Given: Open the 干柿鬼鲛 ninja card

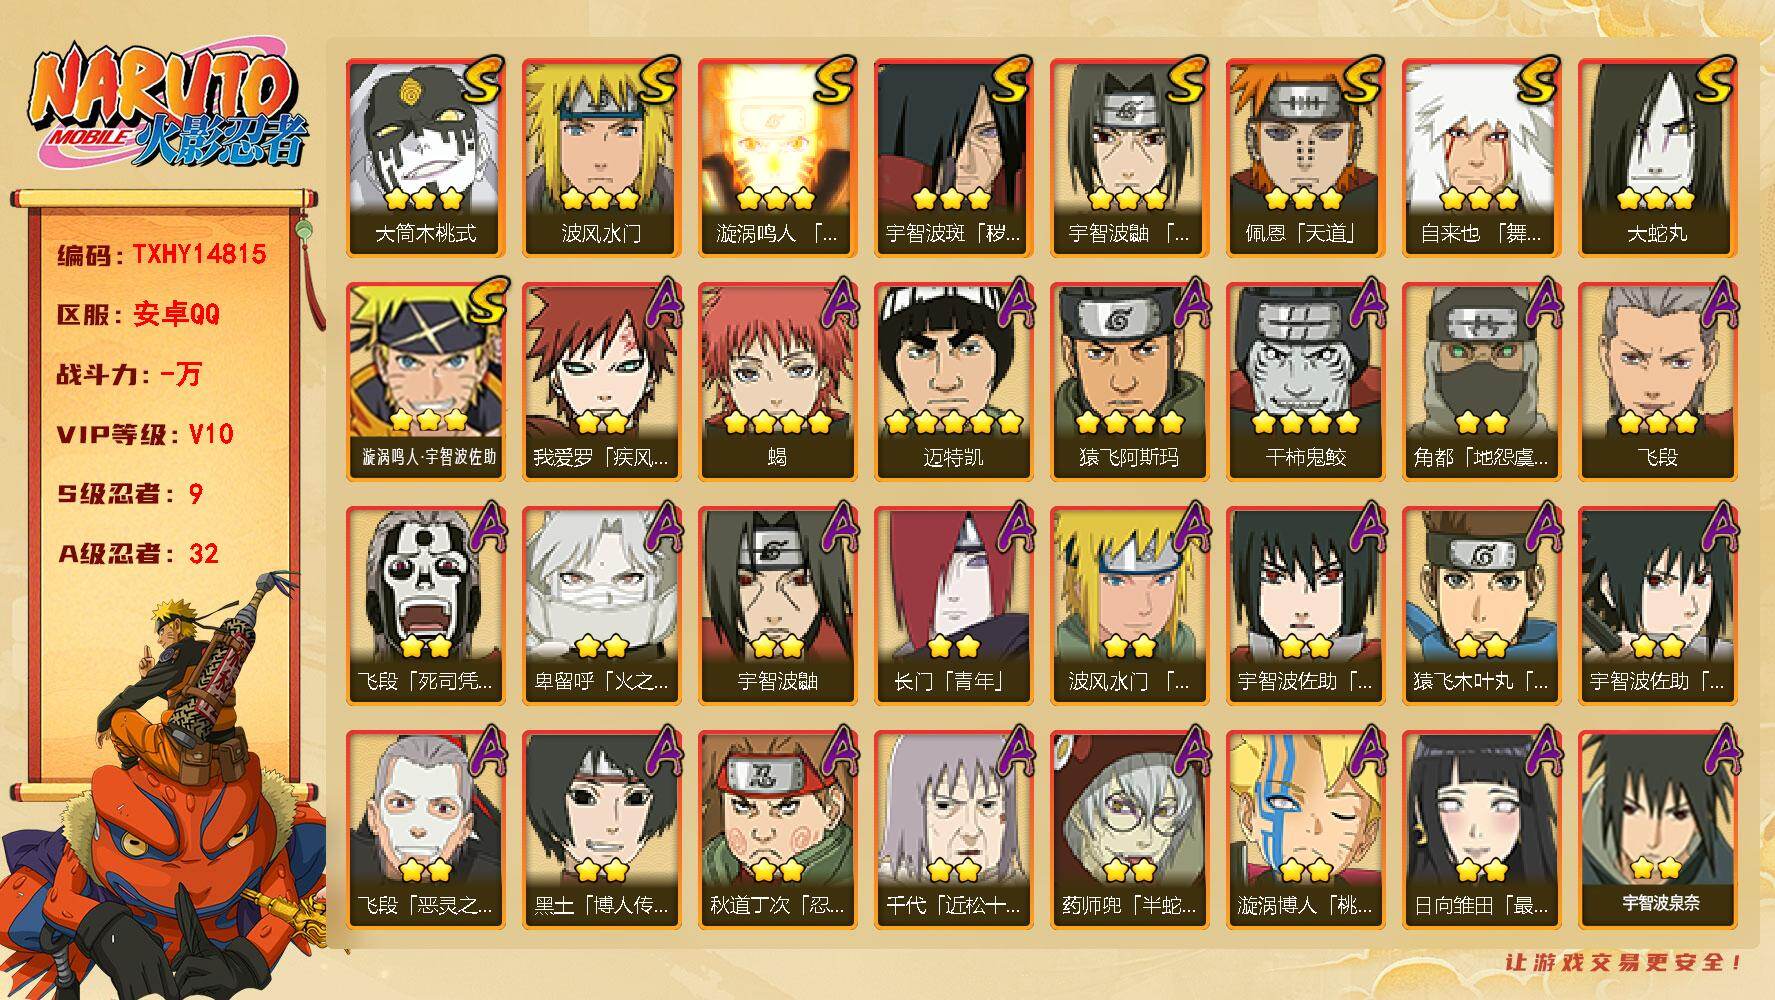Looking at the screenshot, I should click(1305, 382).
